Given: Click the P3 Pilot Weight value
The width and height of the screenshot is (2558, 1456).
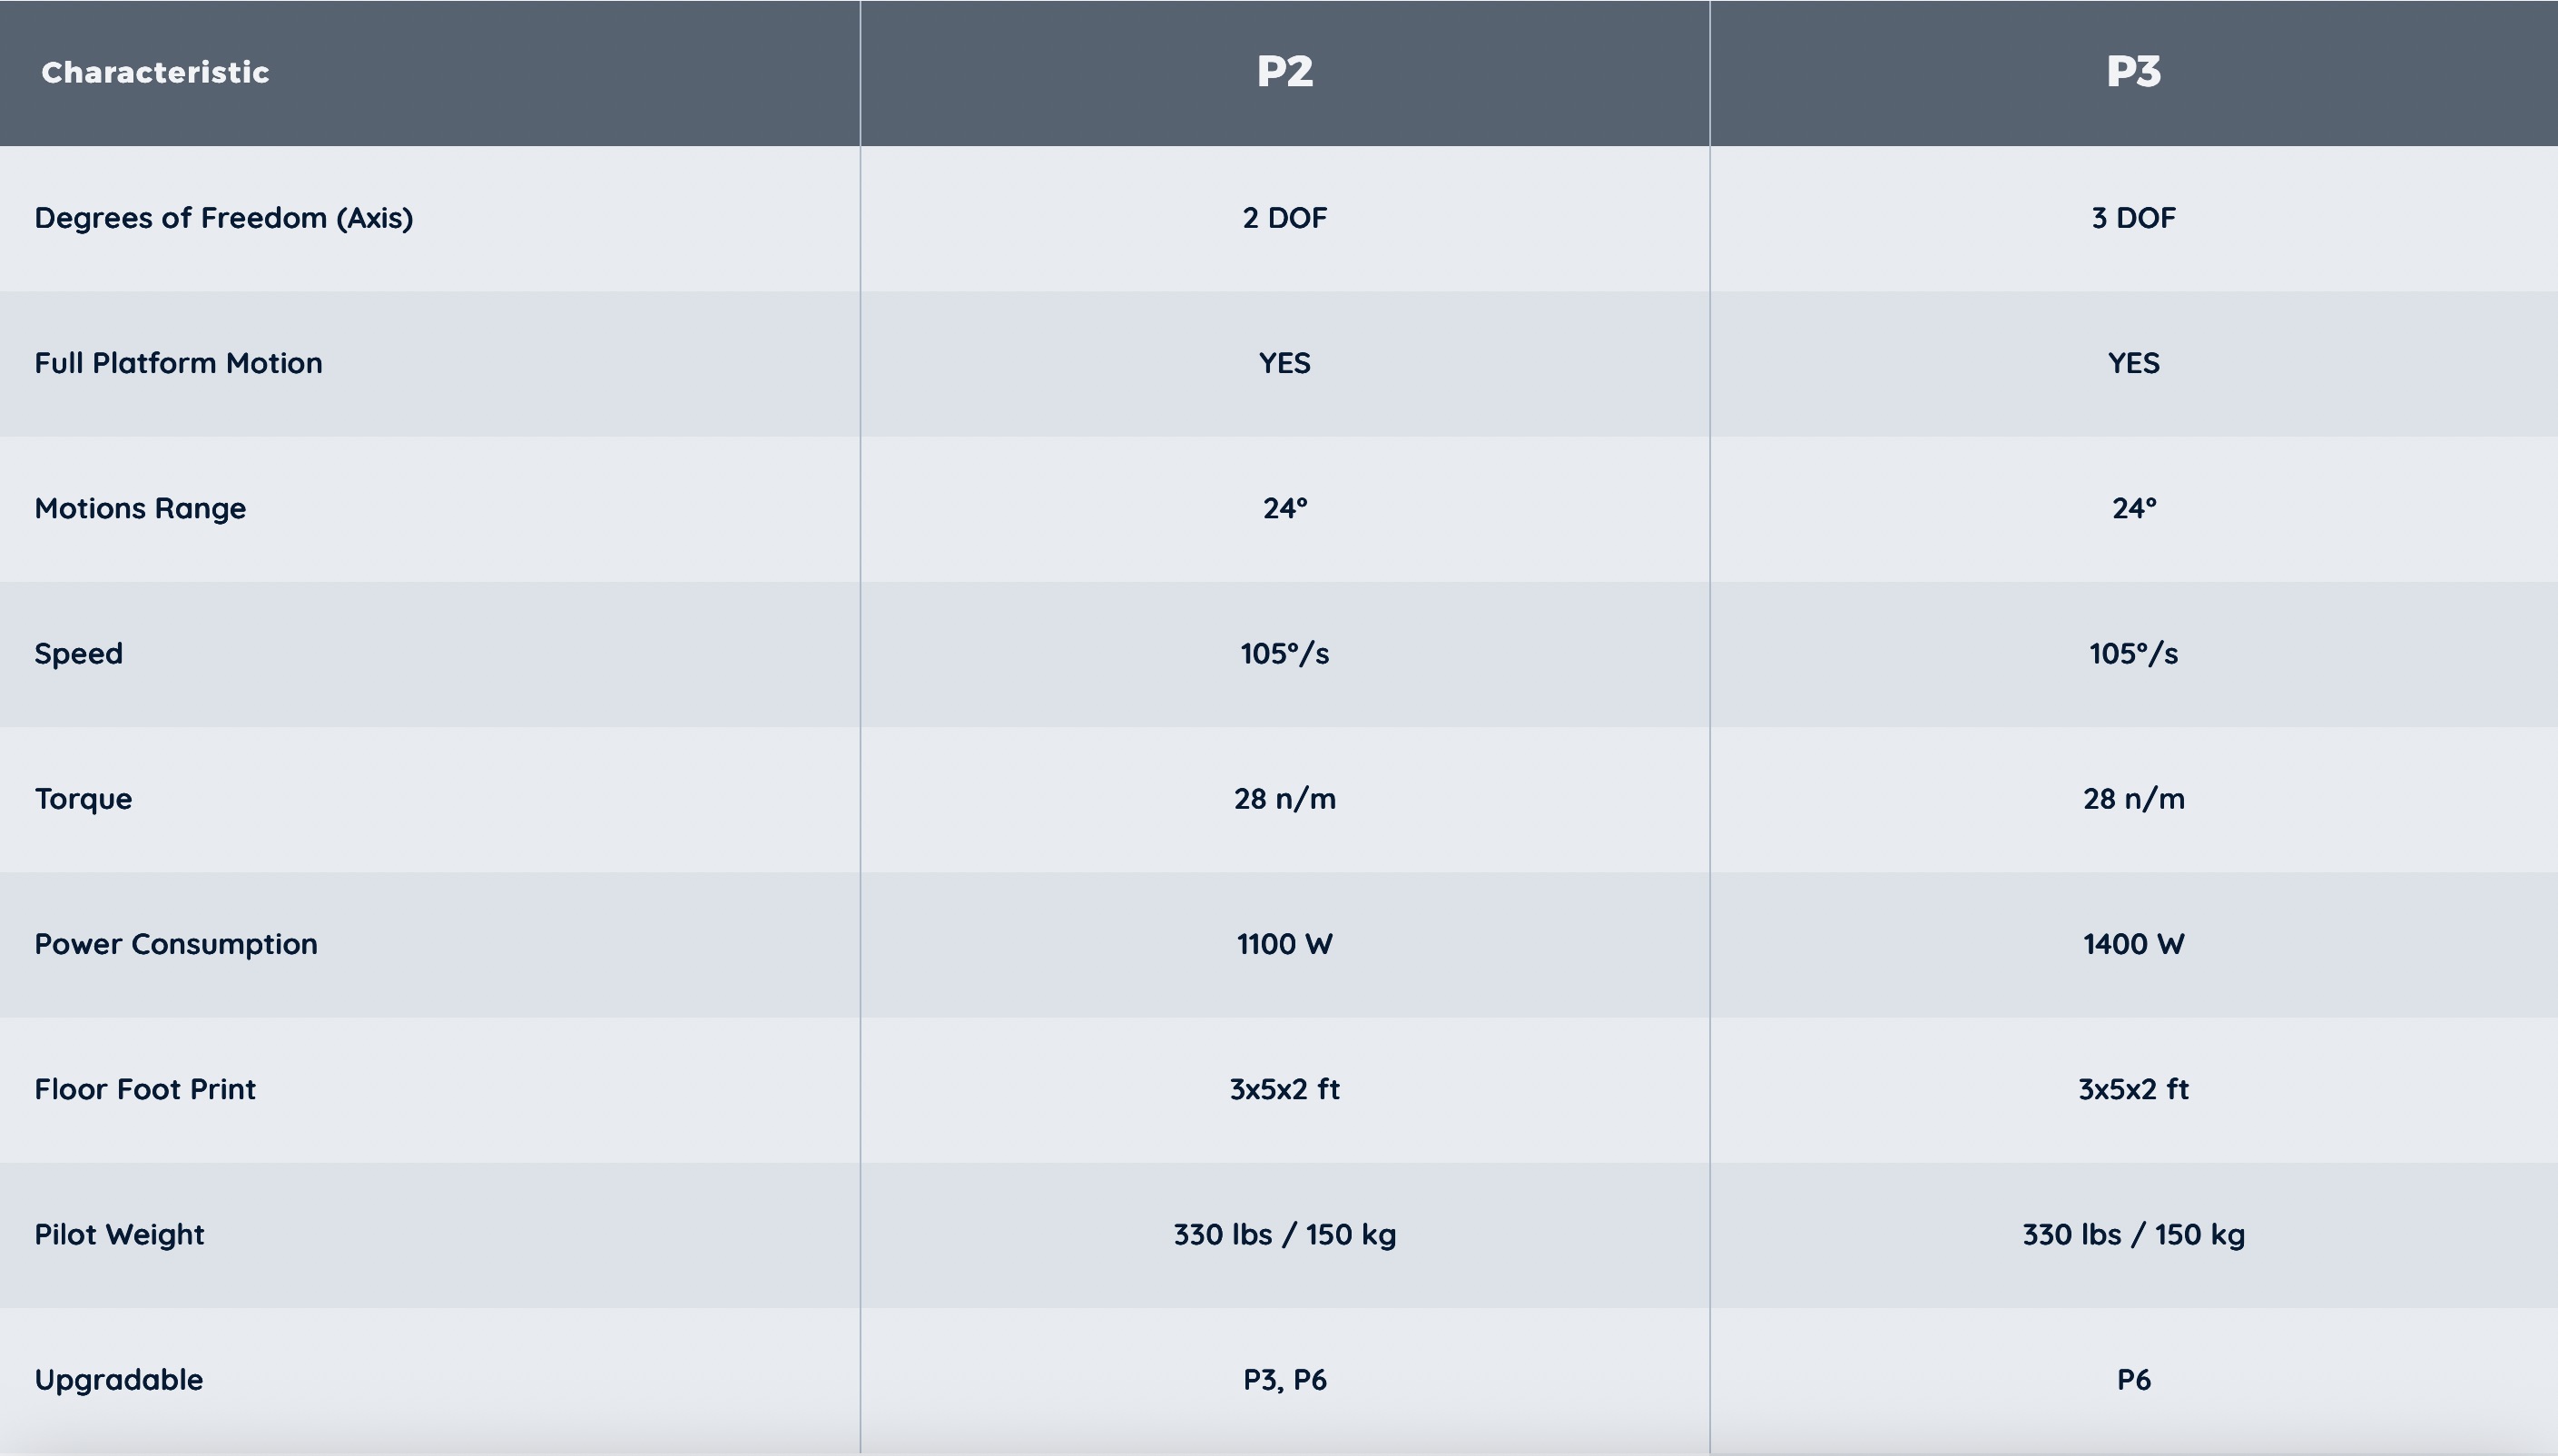Looking at the screenshot, I should coord(2133,1234).
